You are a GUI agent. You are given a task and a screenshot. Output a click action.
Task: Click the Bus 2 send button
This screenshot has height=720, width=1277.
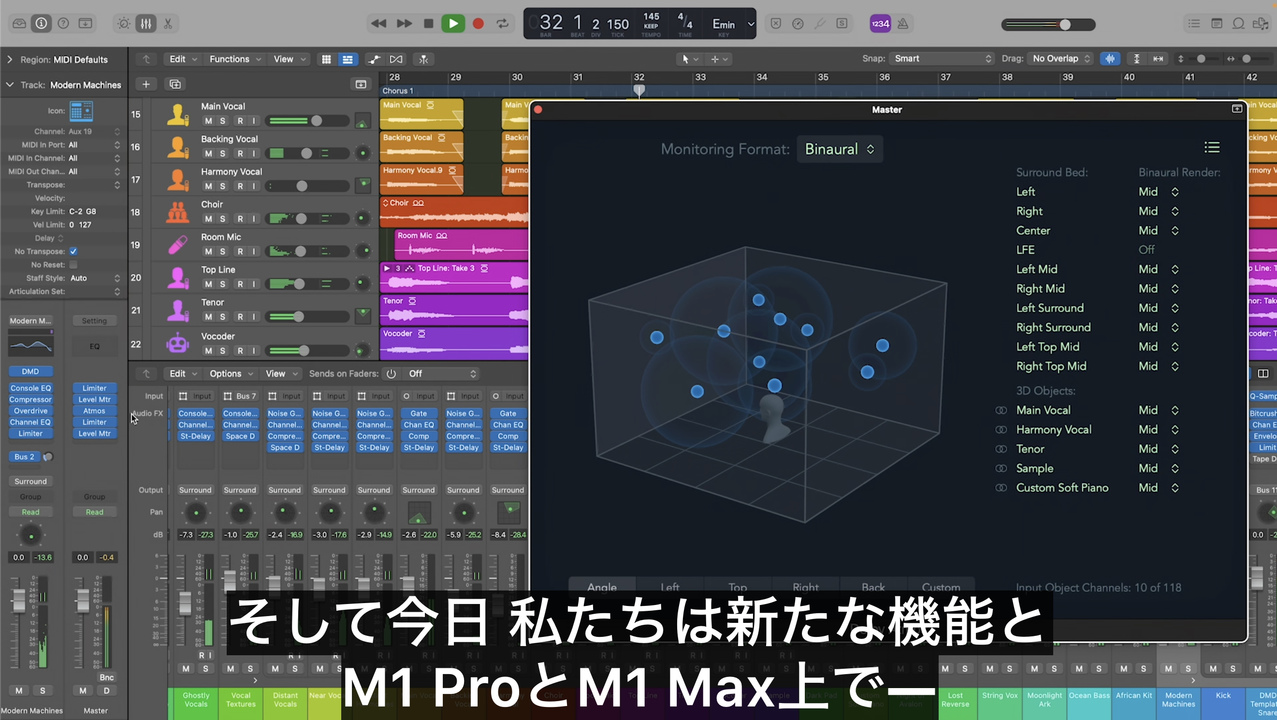(25, 457)
